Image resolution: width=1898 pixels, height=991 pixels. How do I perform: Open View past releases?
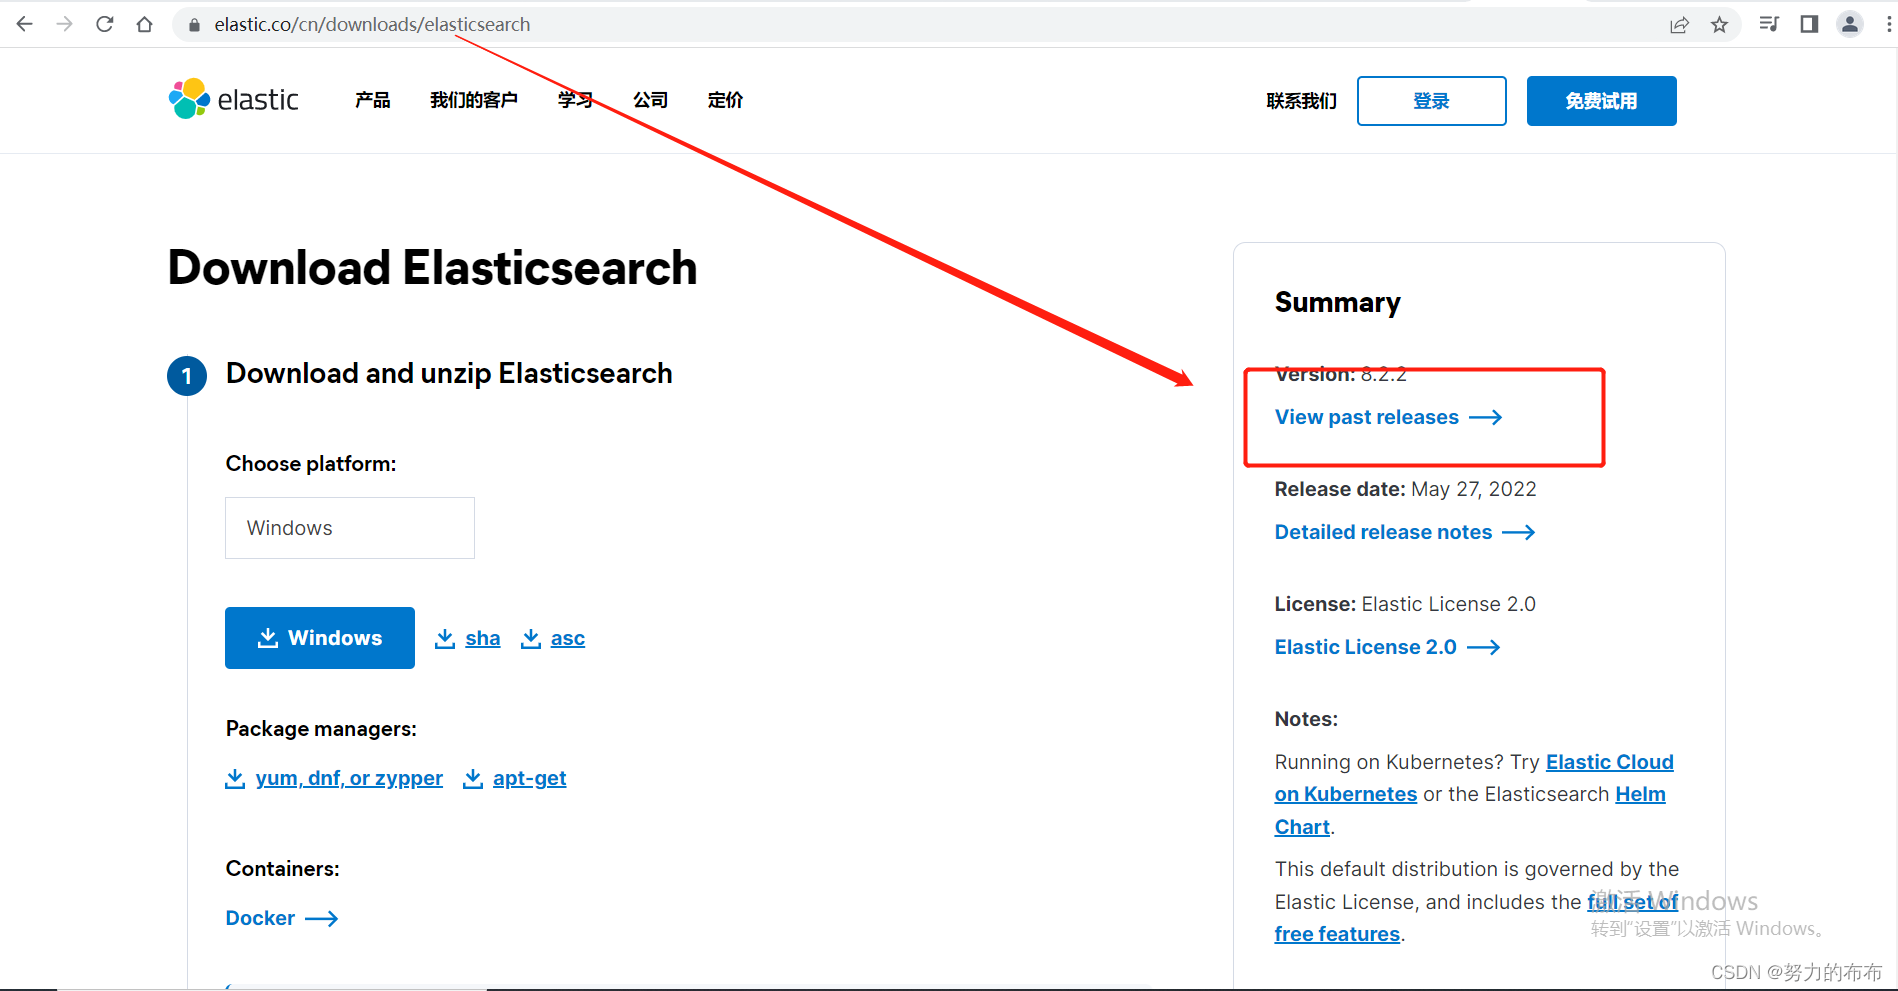[1367, 417]
